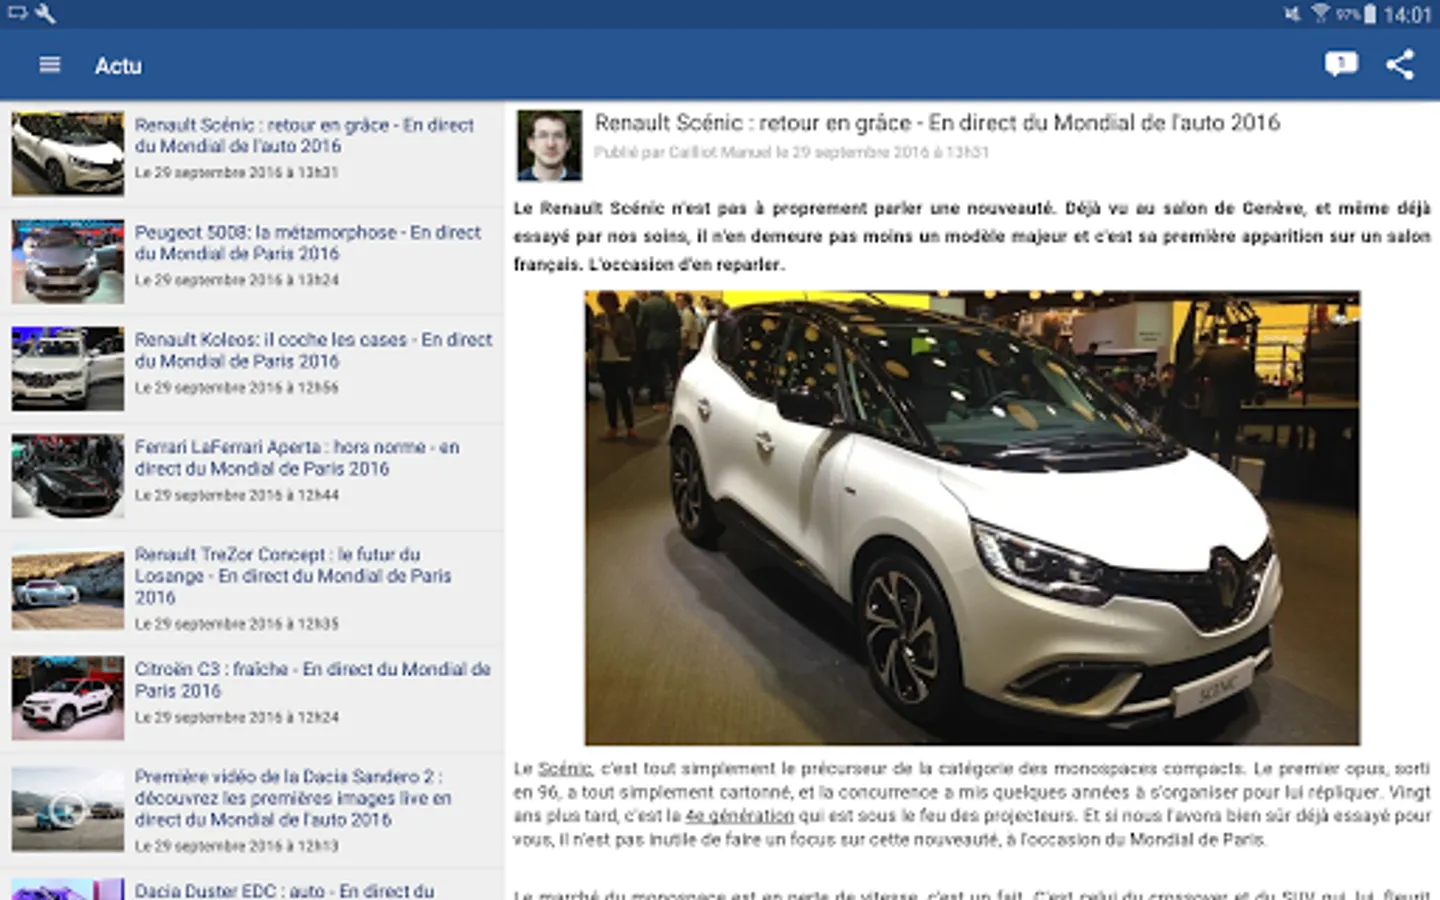The height and width of the screenshot is (900, 1440).
Task: Tap the Peugeot 5008 thumbnail
Action: click(68, 261)
